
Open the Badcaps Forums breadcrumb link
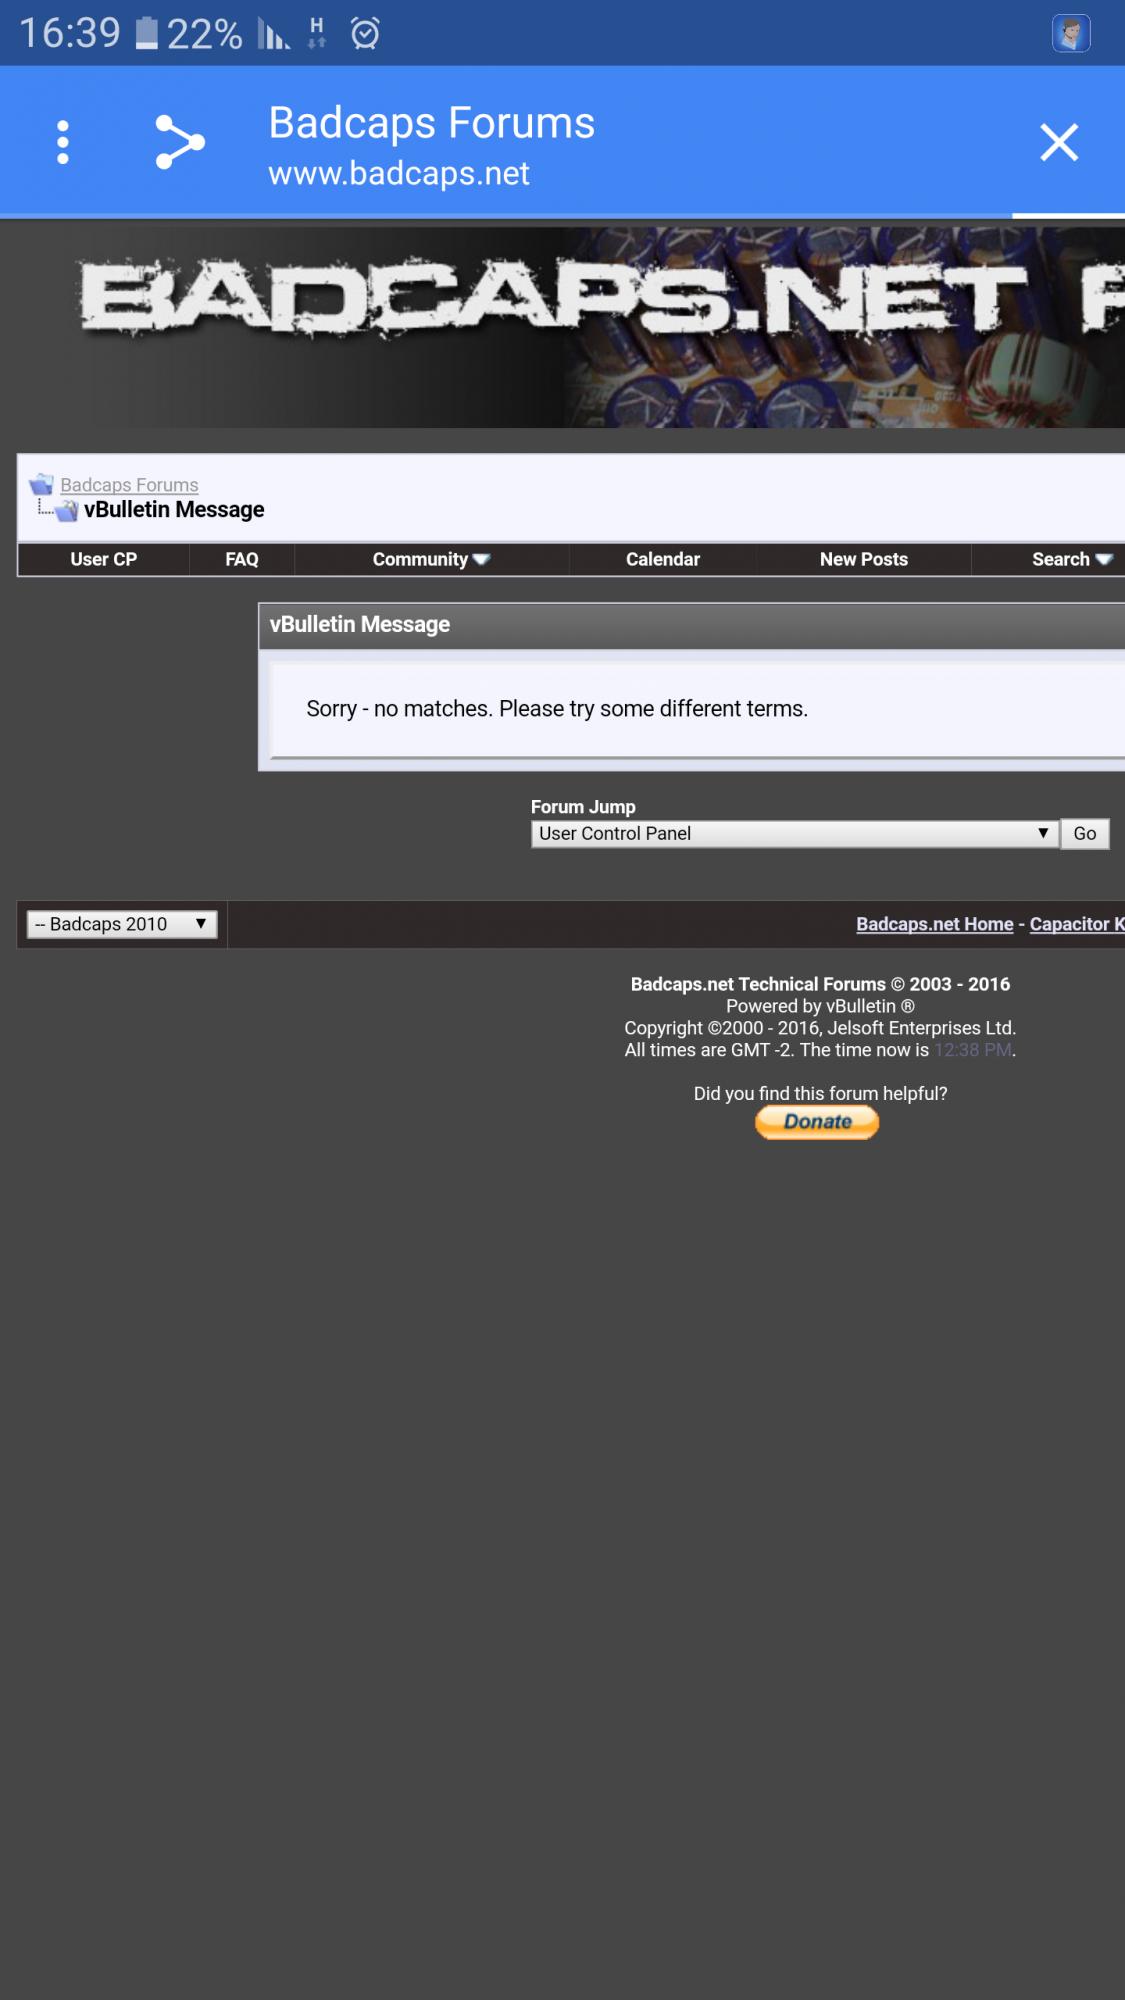129,485
